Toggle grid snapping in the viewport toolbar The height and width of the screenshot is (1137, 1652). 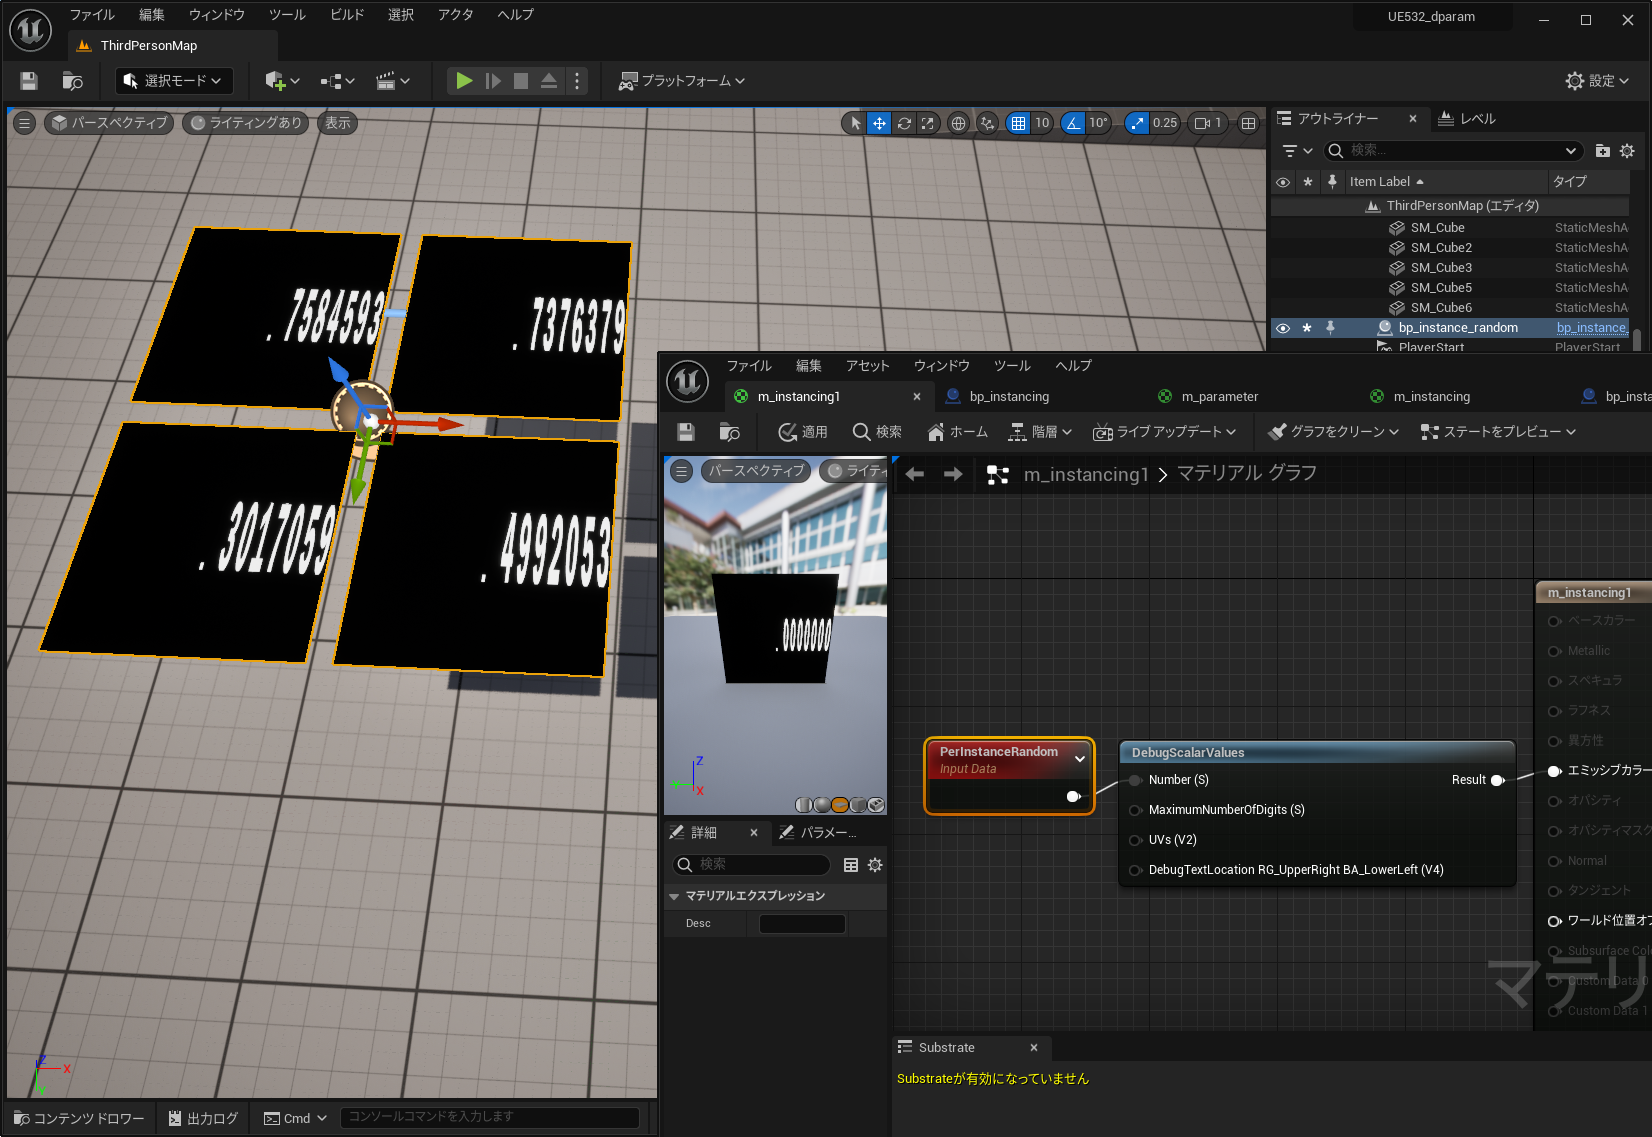pos(1018,123)
